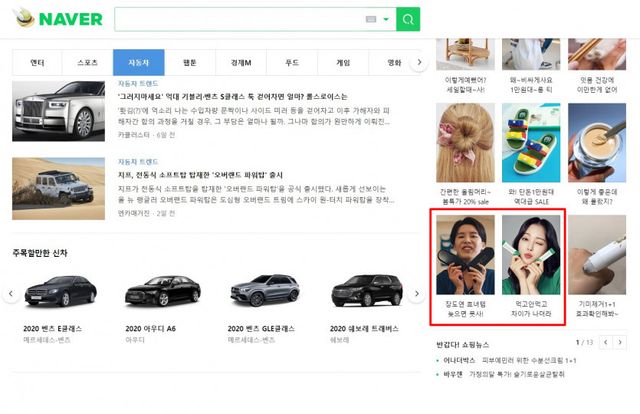Expand the search box dropdown arrow

(386, 20)
